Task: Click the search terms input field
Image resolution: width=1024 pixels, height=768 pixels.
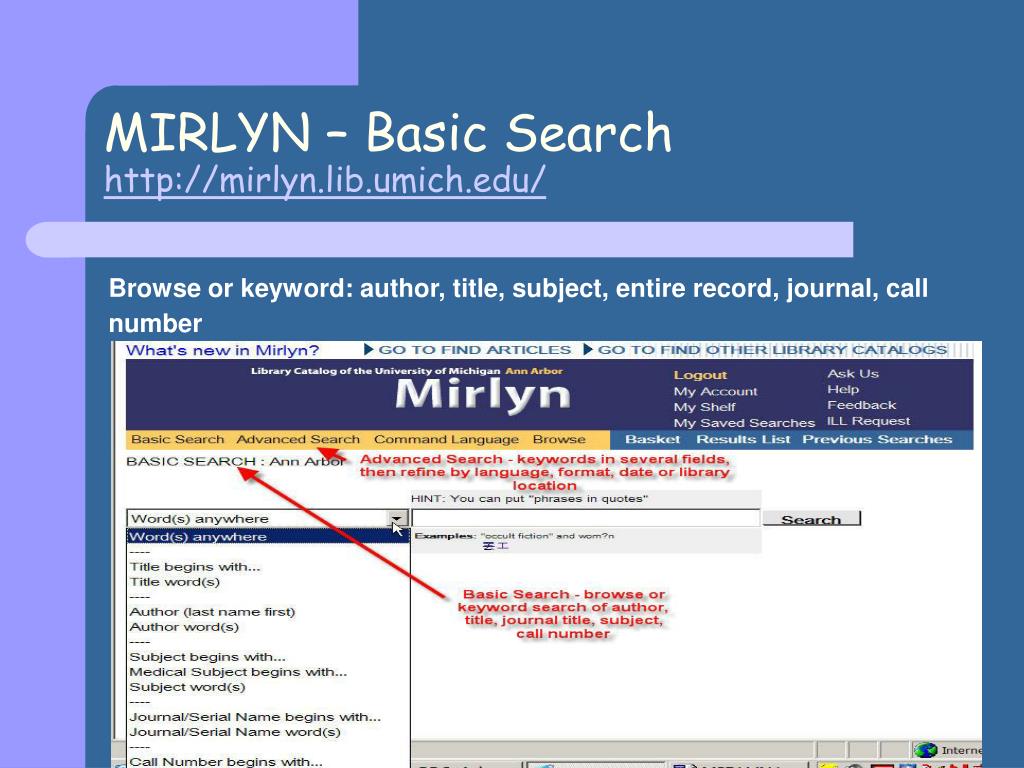Action: (586, 519)
